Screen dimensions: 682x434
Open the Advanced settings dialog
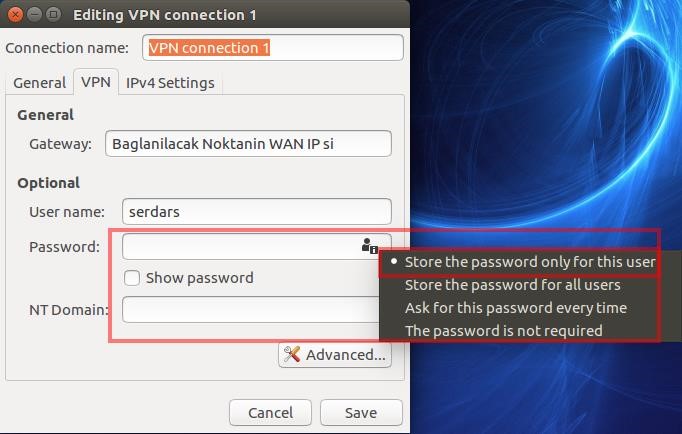[335, 355]
